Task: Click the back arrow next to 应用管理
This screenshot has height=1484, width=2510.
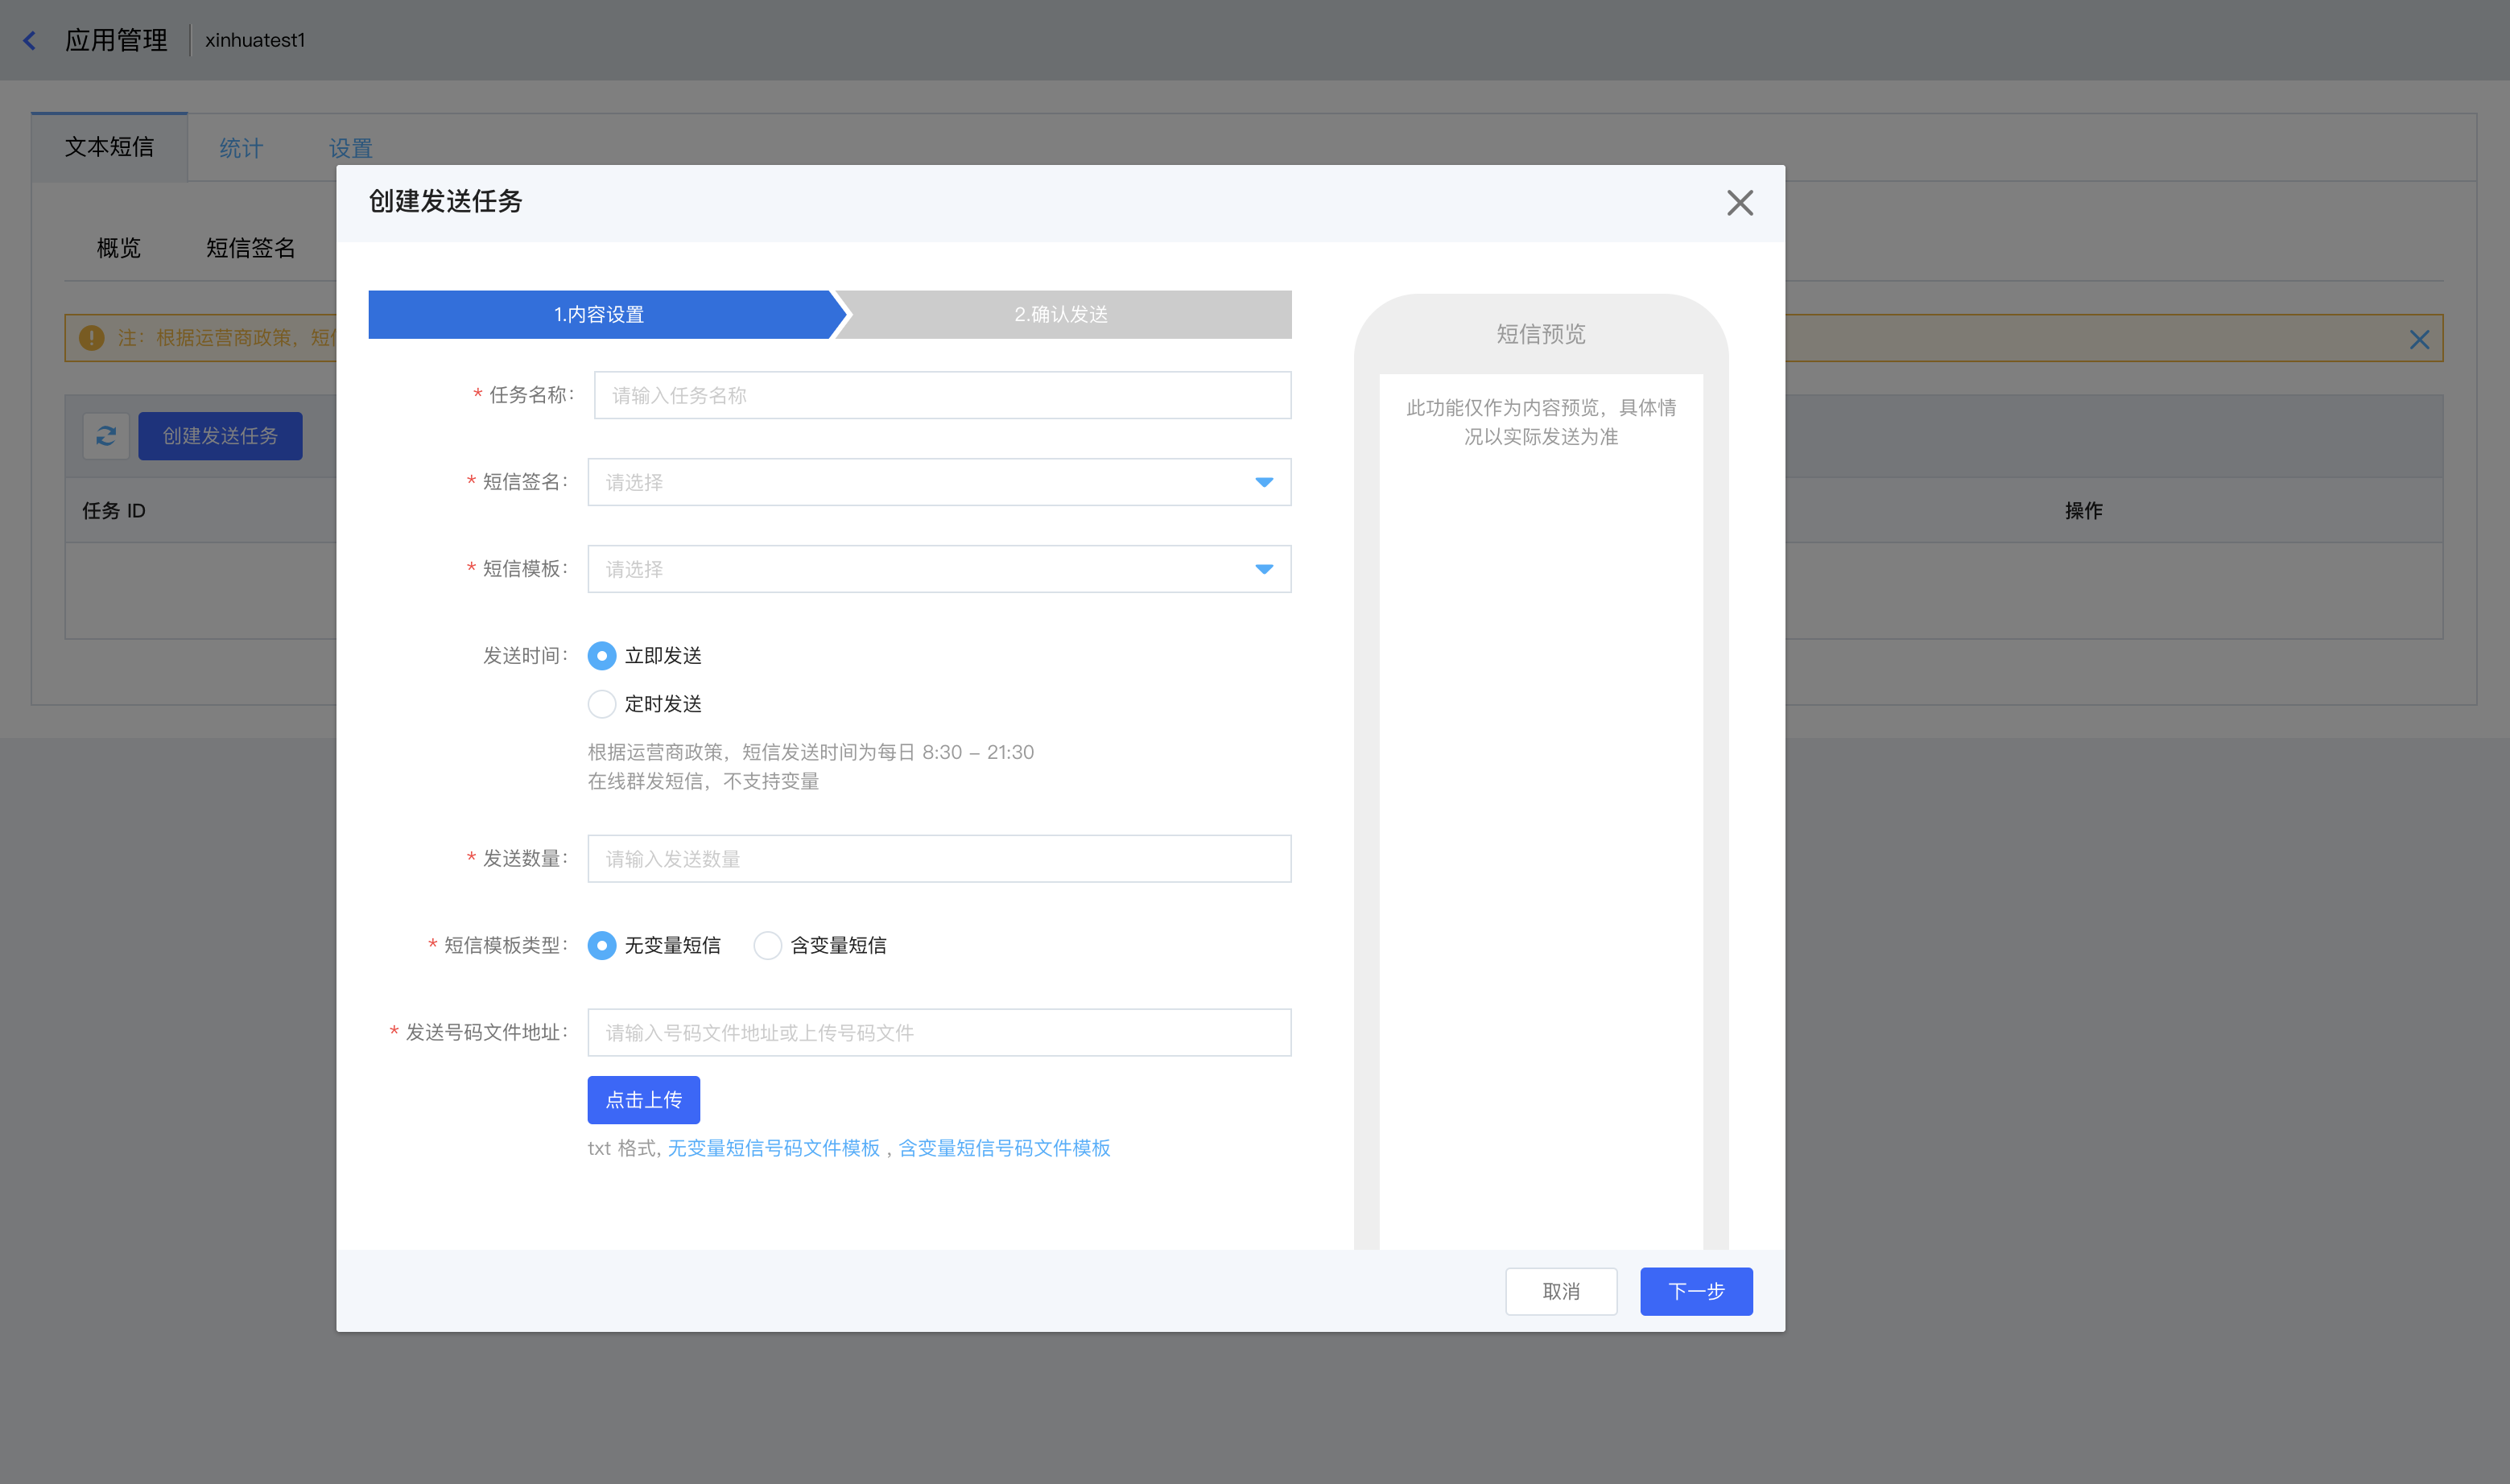Action: click(x=29, y=40)
